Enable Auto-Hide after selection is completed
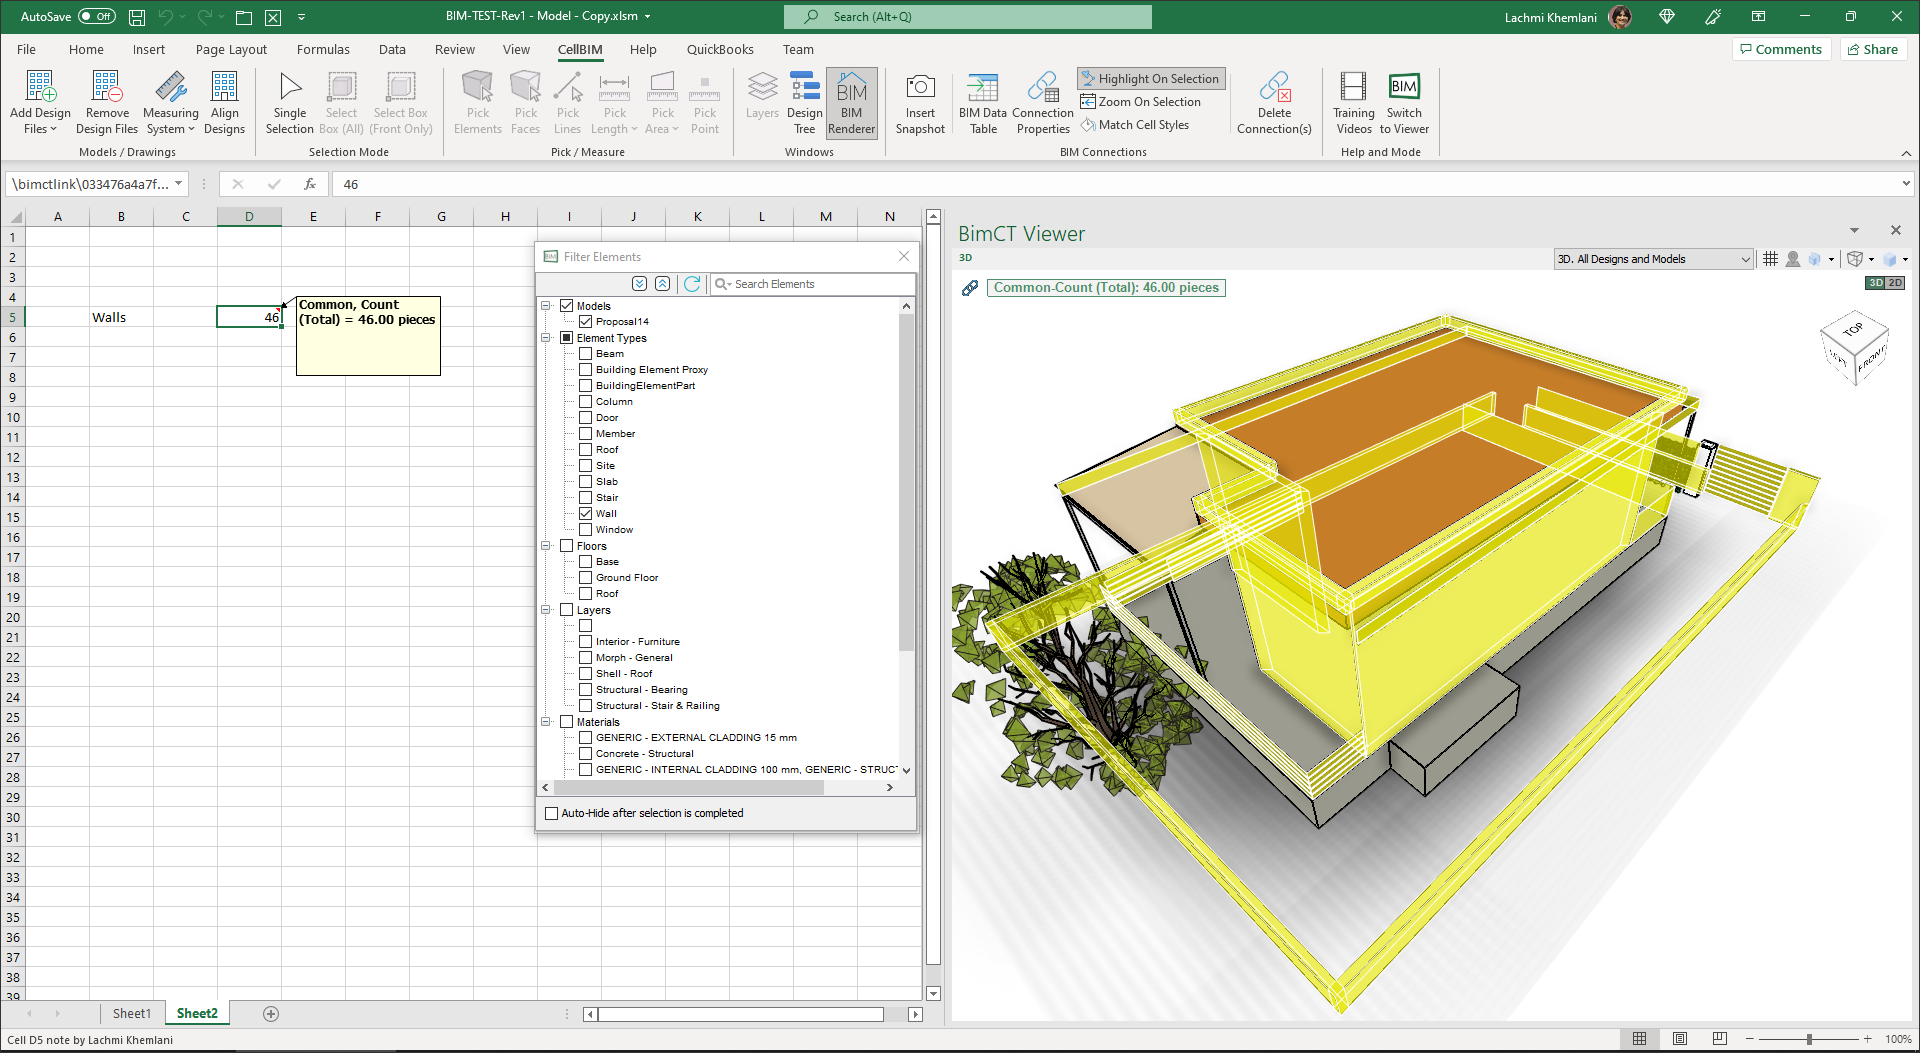Screen dimensions: 1920x1053 [x=551, y=814]
